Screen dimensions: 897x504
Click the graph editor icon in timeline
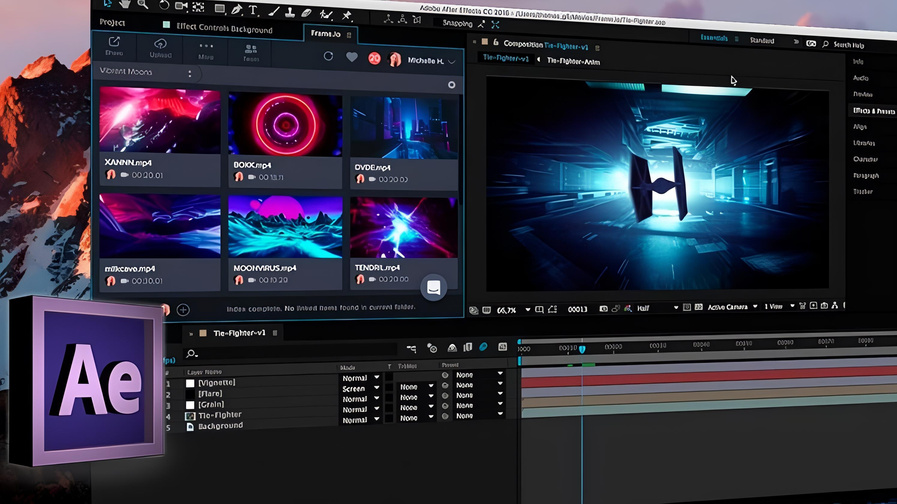point(502,346)
